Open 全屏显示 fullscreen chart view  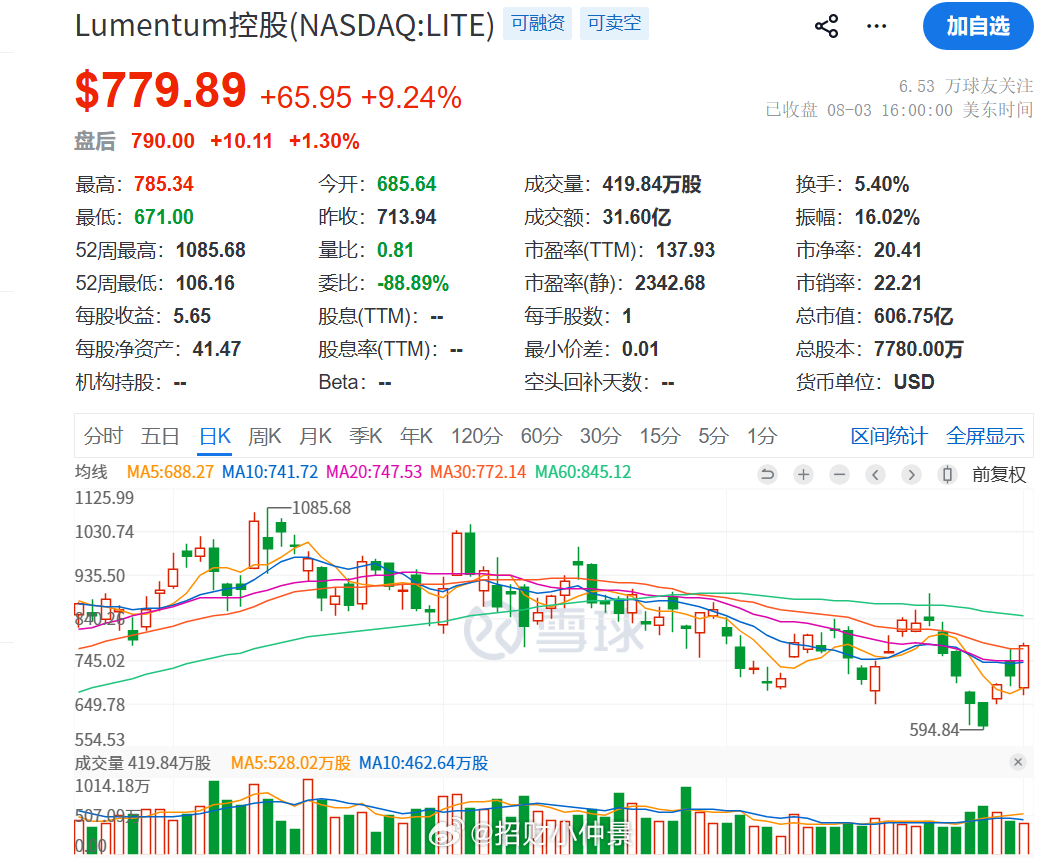point(985,436)
